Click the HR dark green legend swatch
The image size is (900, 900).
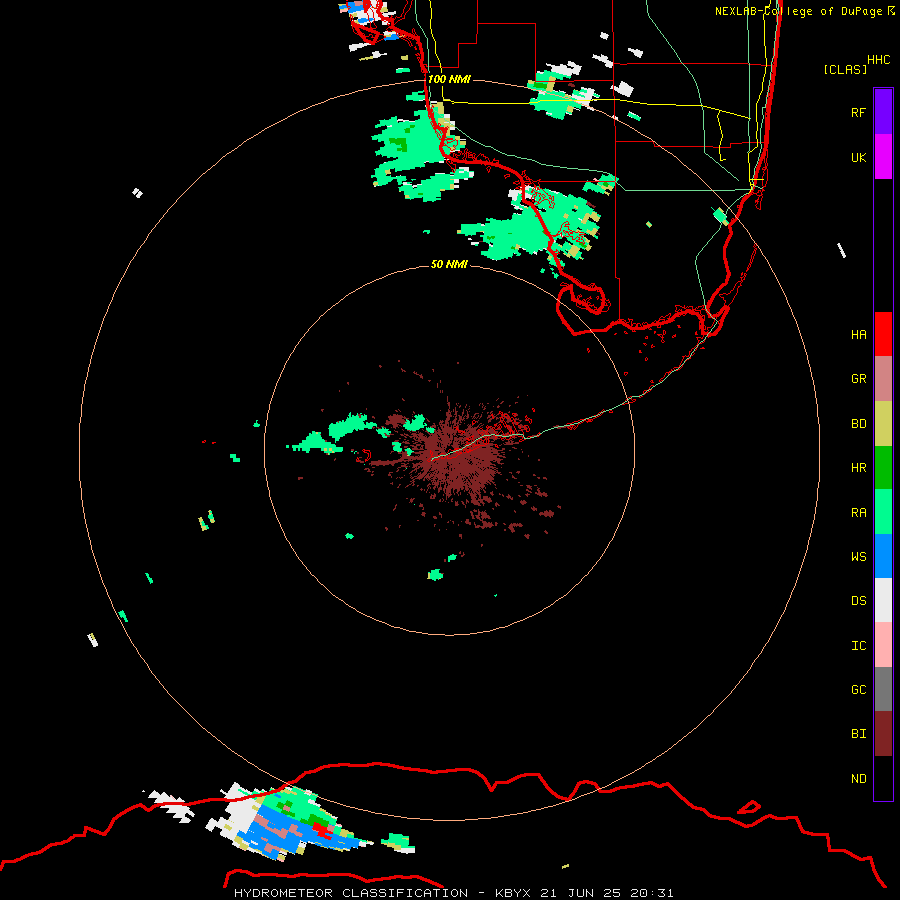coord(883,468)
